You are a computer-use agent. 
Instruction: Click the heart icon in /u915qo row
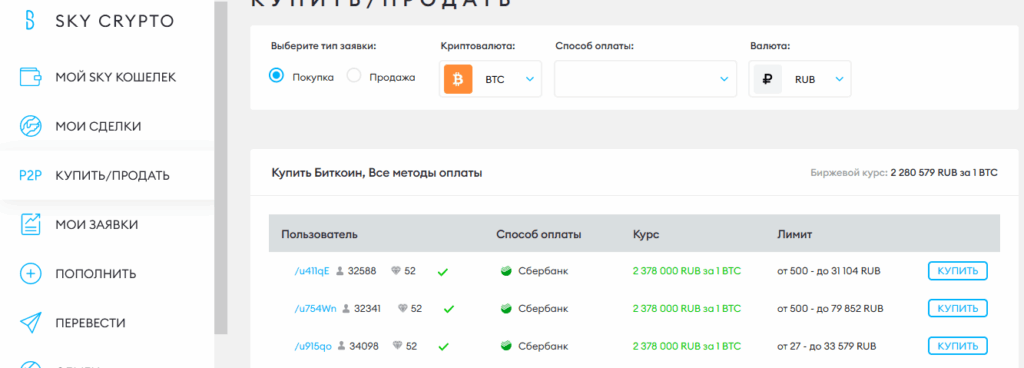[x=397, y=346]
